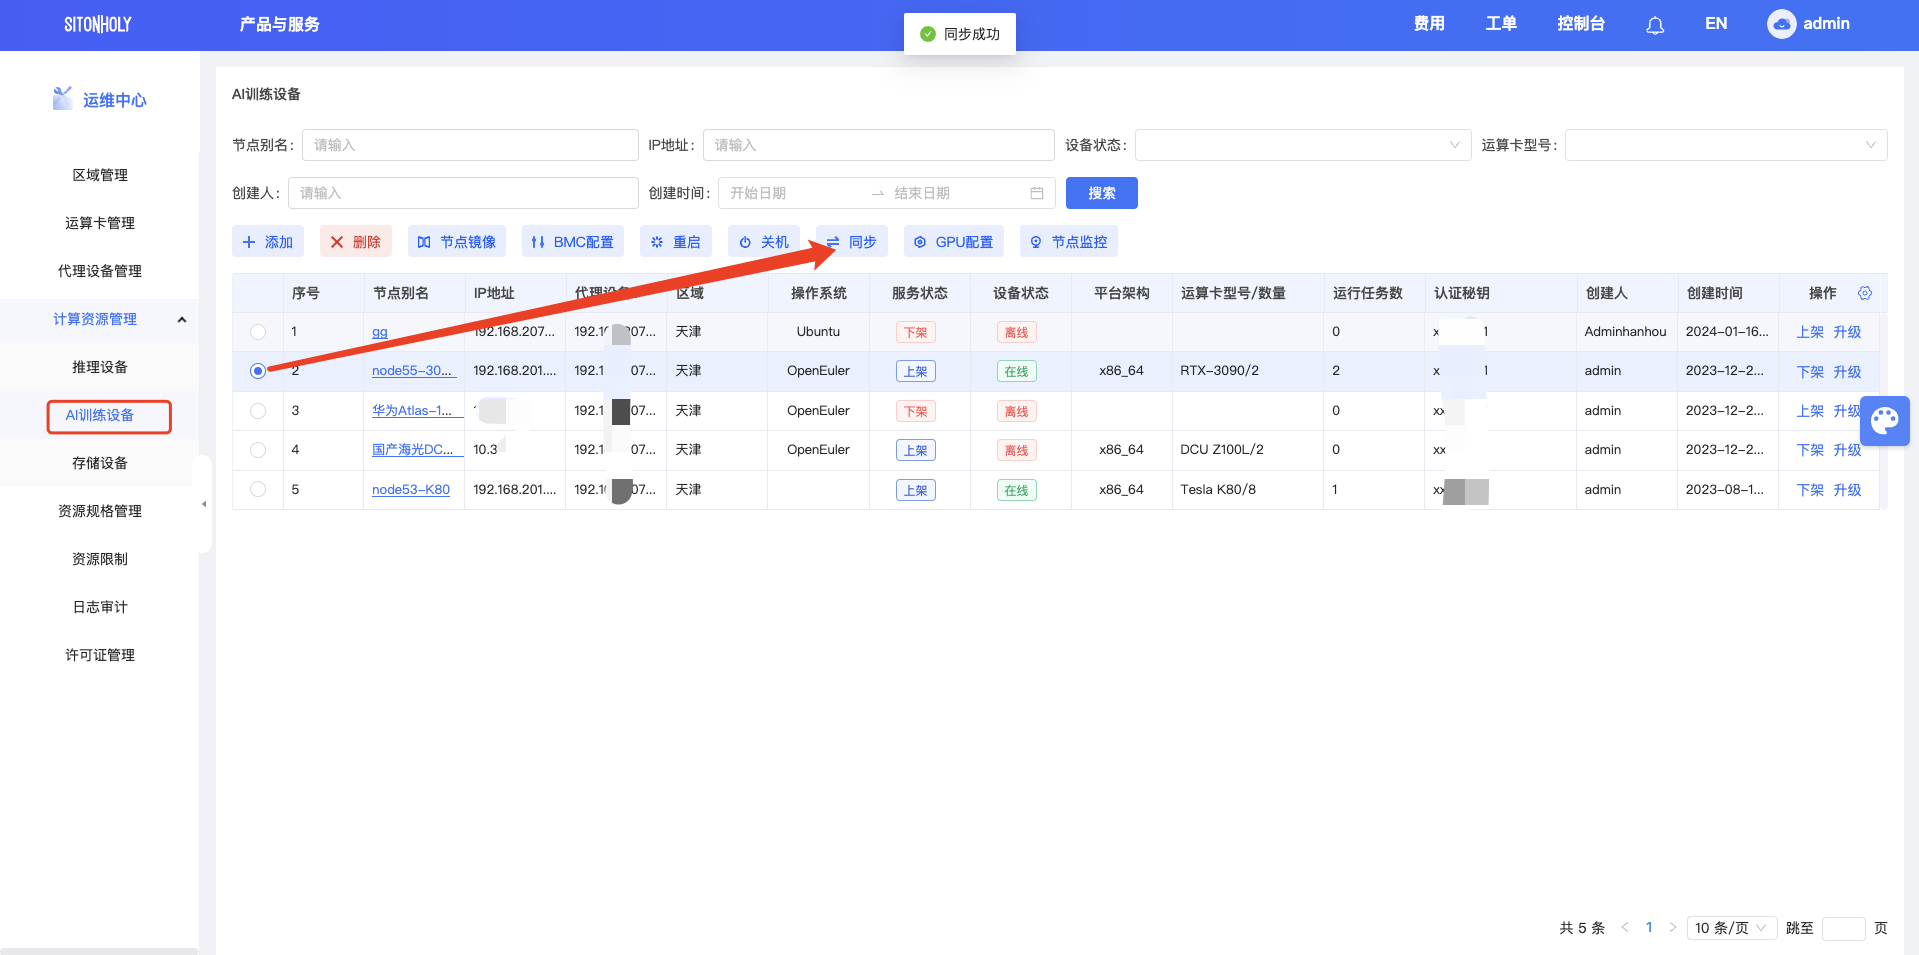This screenshot has width=1919, height=955.
Task: Open 推理设备 in the sidebar
Action: tap(100, 367)
